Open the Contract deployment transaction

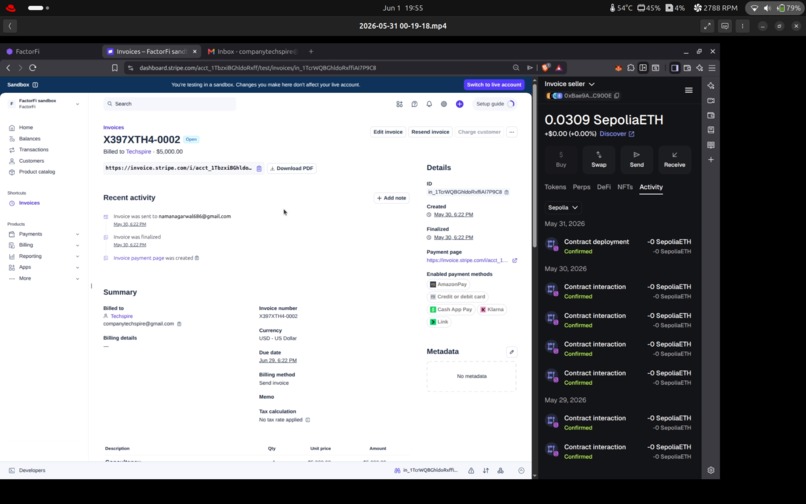(618, 246)
